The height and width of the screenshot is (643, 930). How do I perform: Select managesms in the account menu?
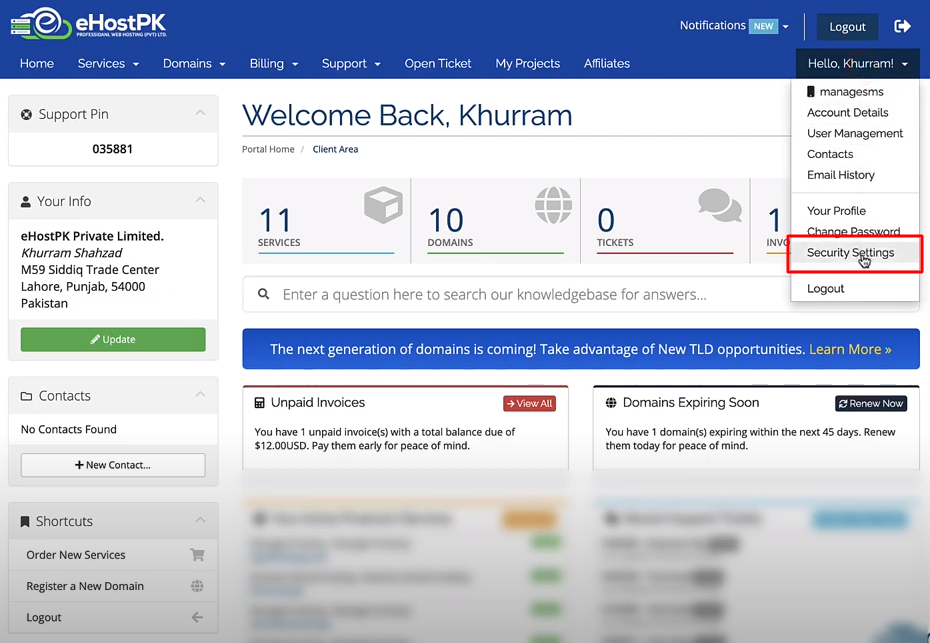pyautogui.click(x=855, y=91)
